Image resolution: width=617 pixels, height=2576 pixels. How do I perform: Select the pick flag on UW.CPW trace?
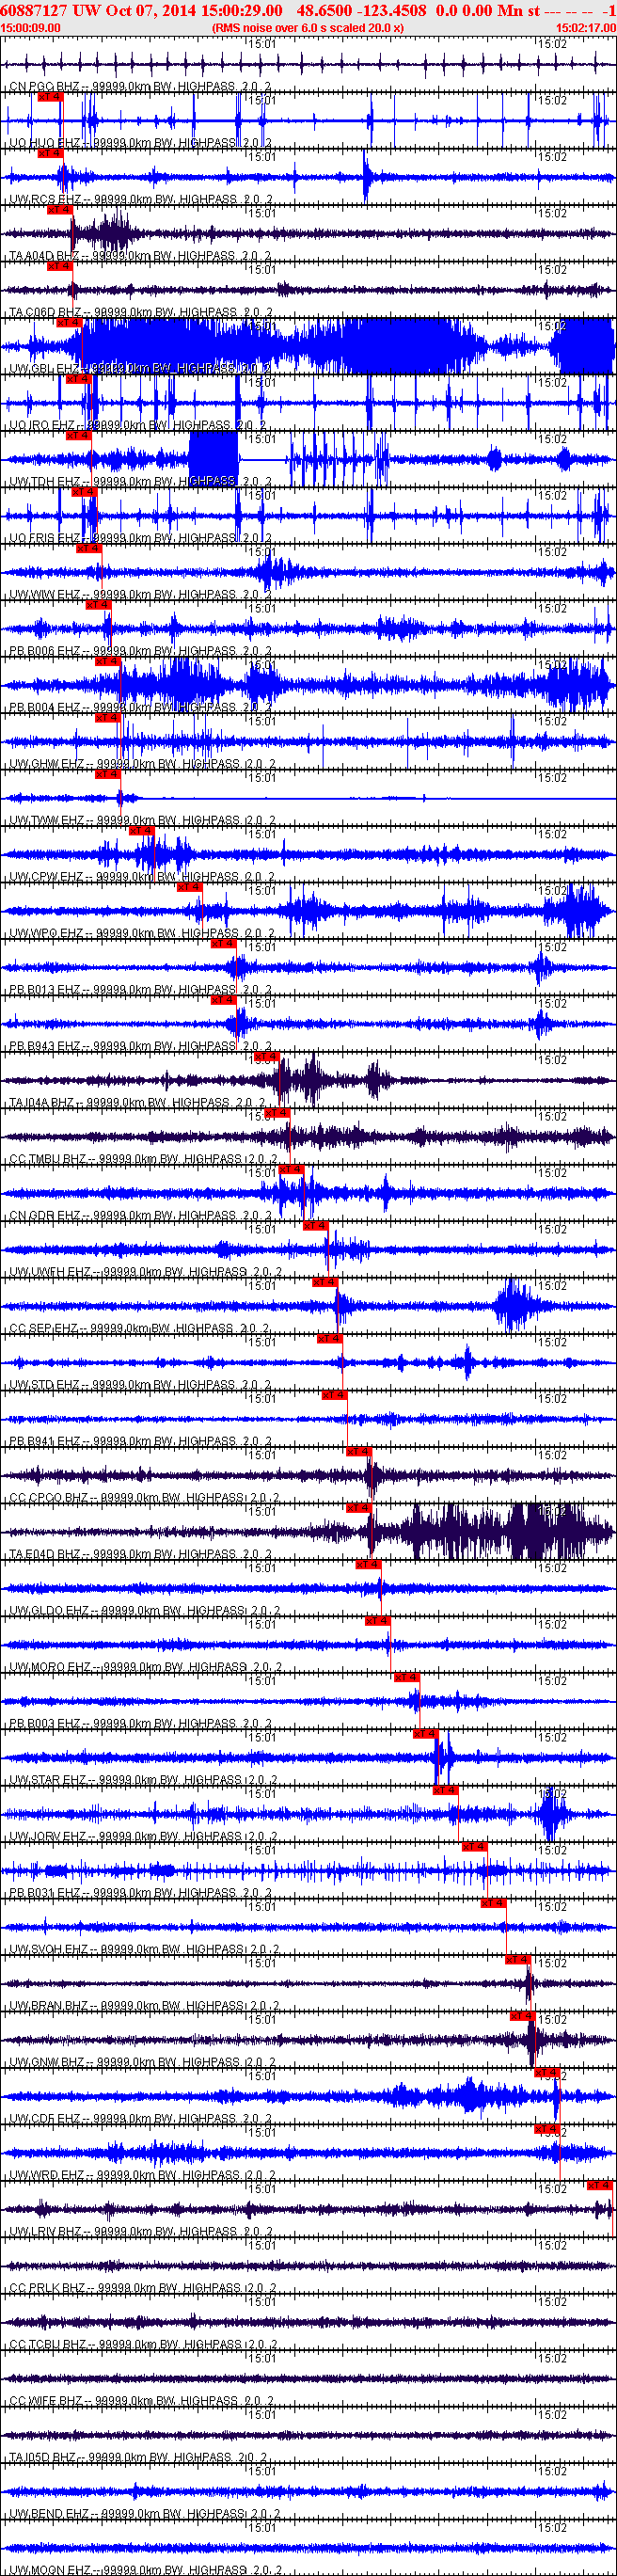(x=141, y=830)
